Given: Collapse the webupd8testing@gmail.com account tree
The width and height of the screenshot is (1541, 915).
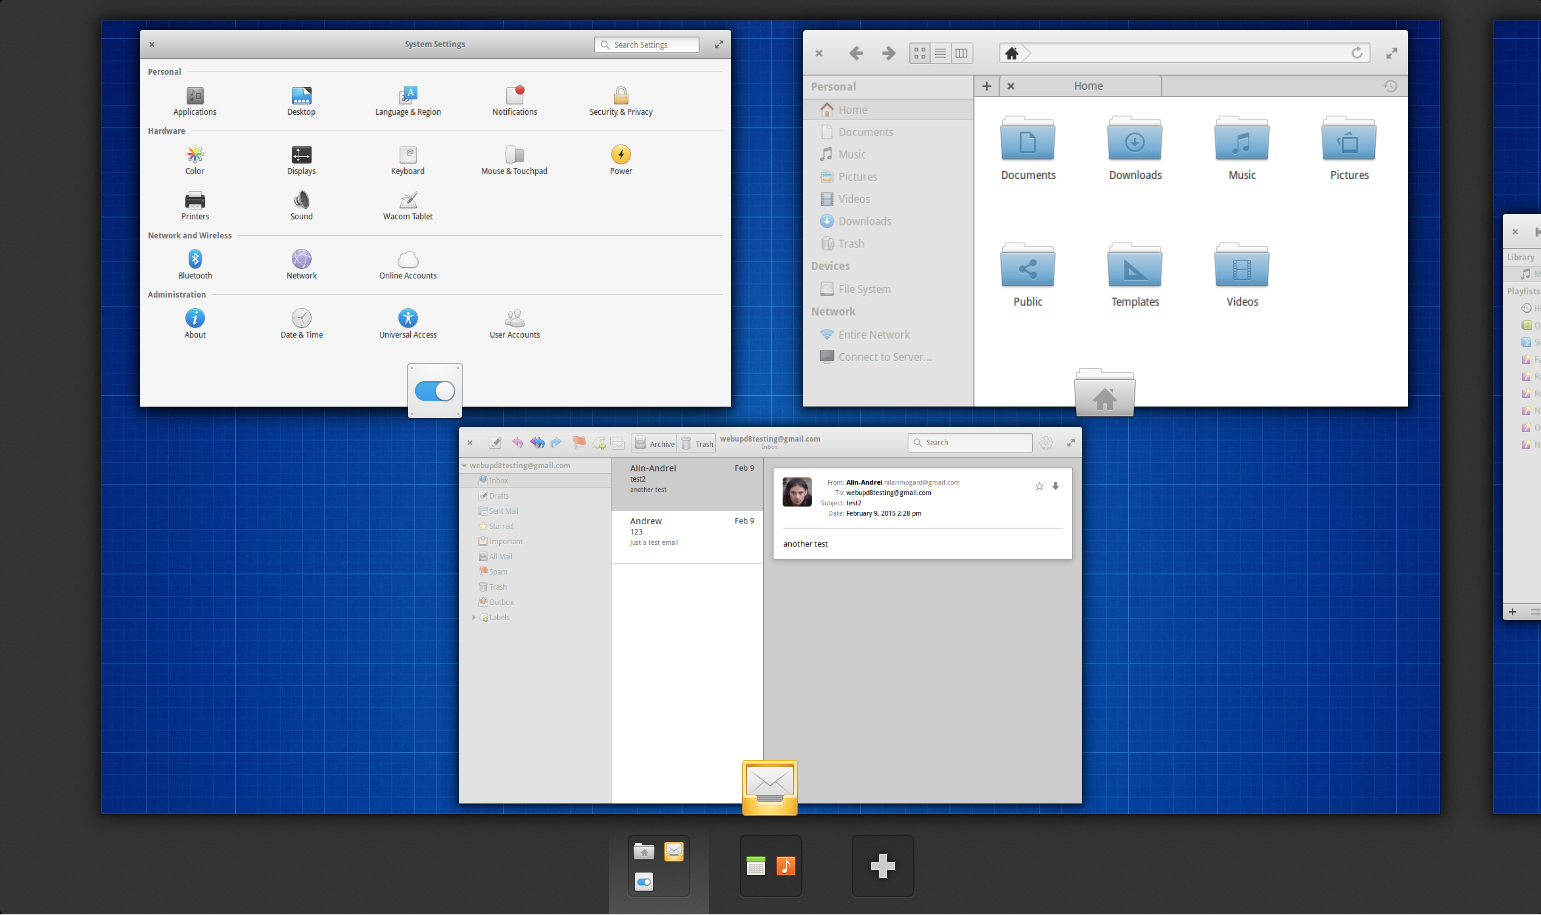Looking at the screenshot, I should [464, 466].
